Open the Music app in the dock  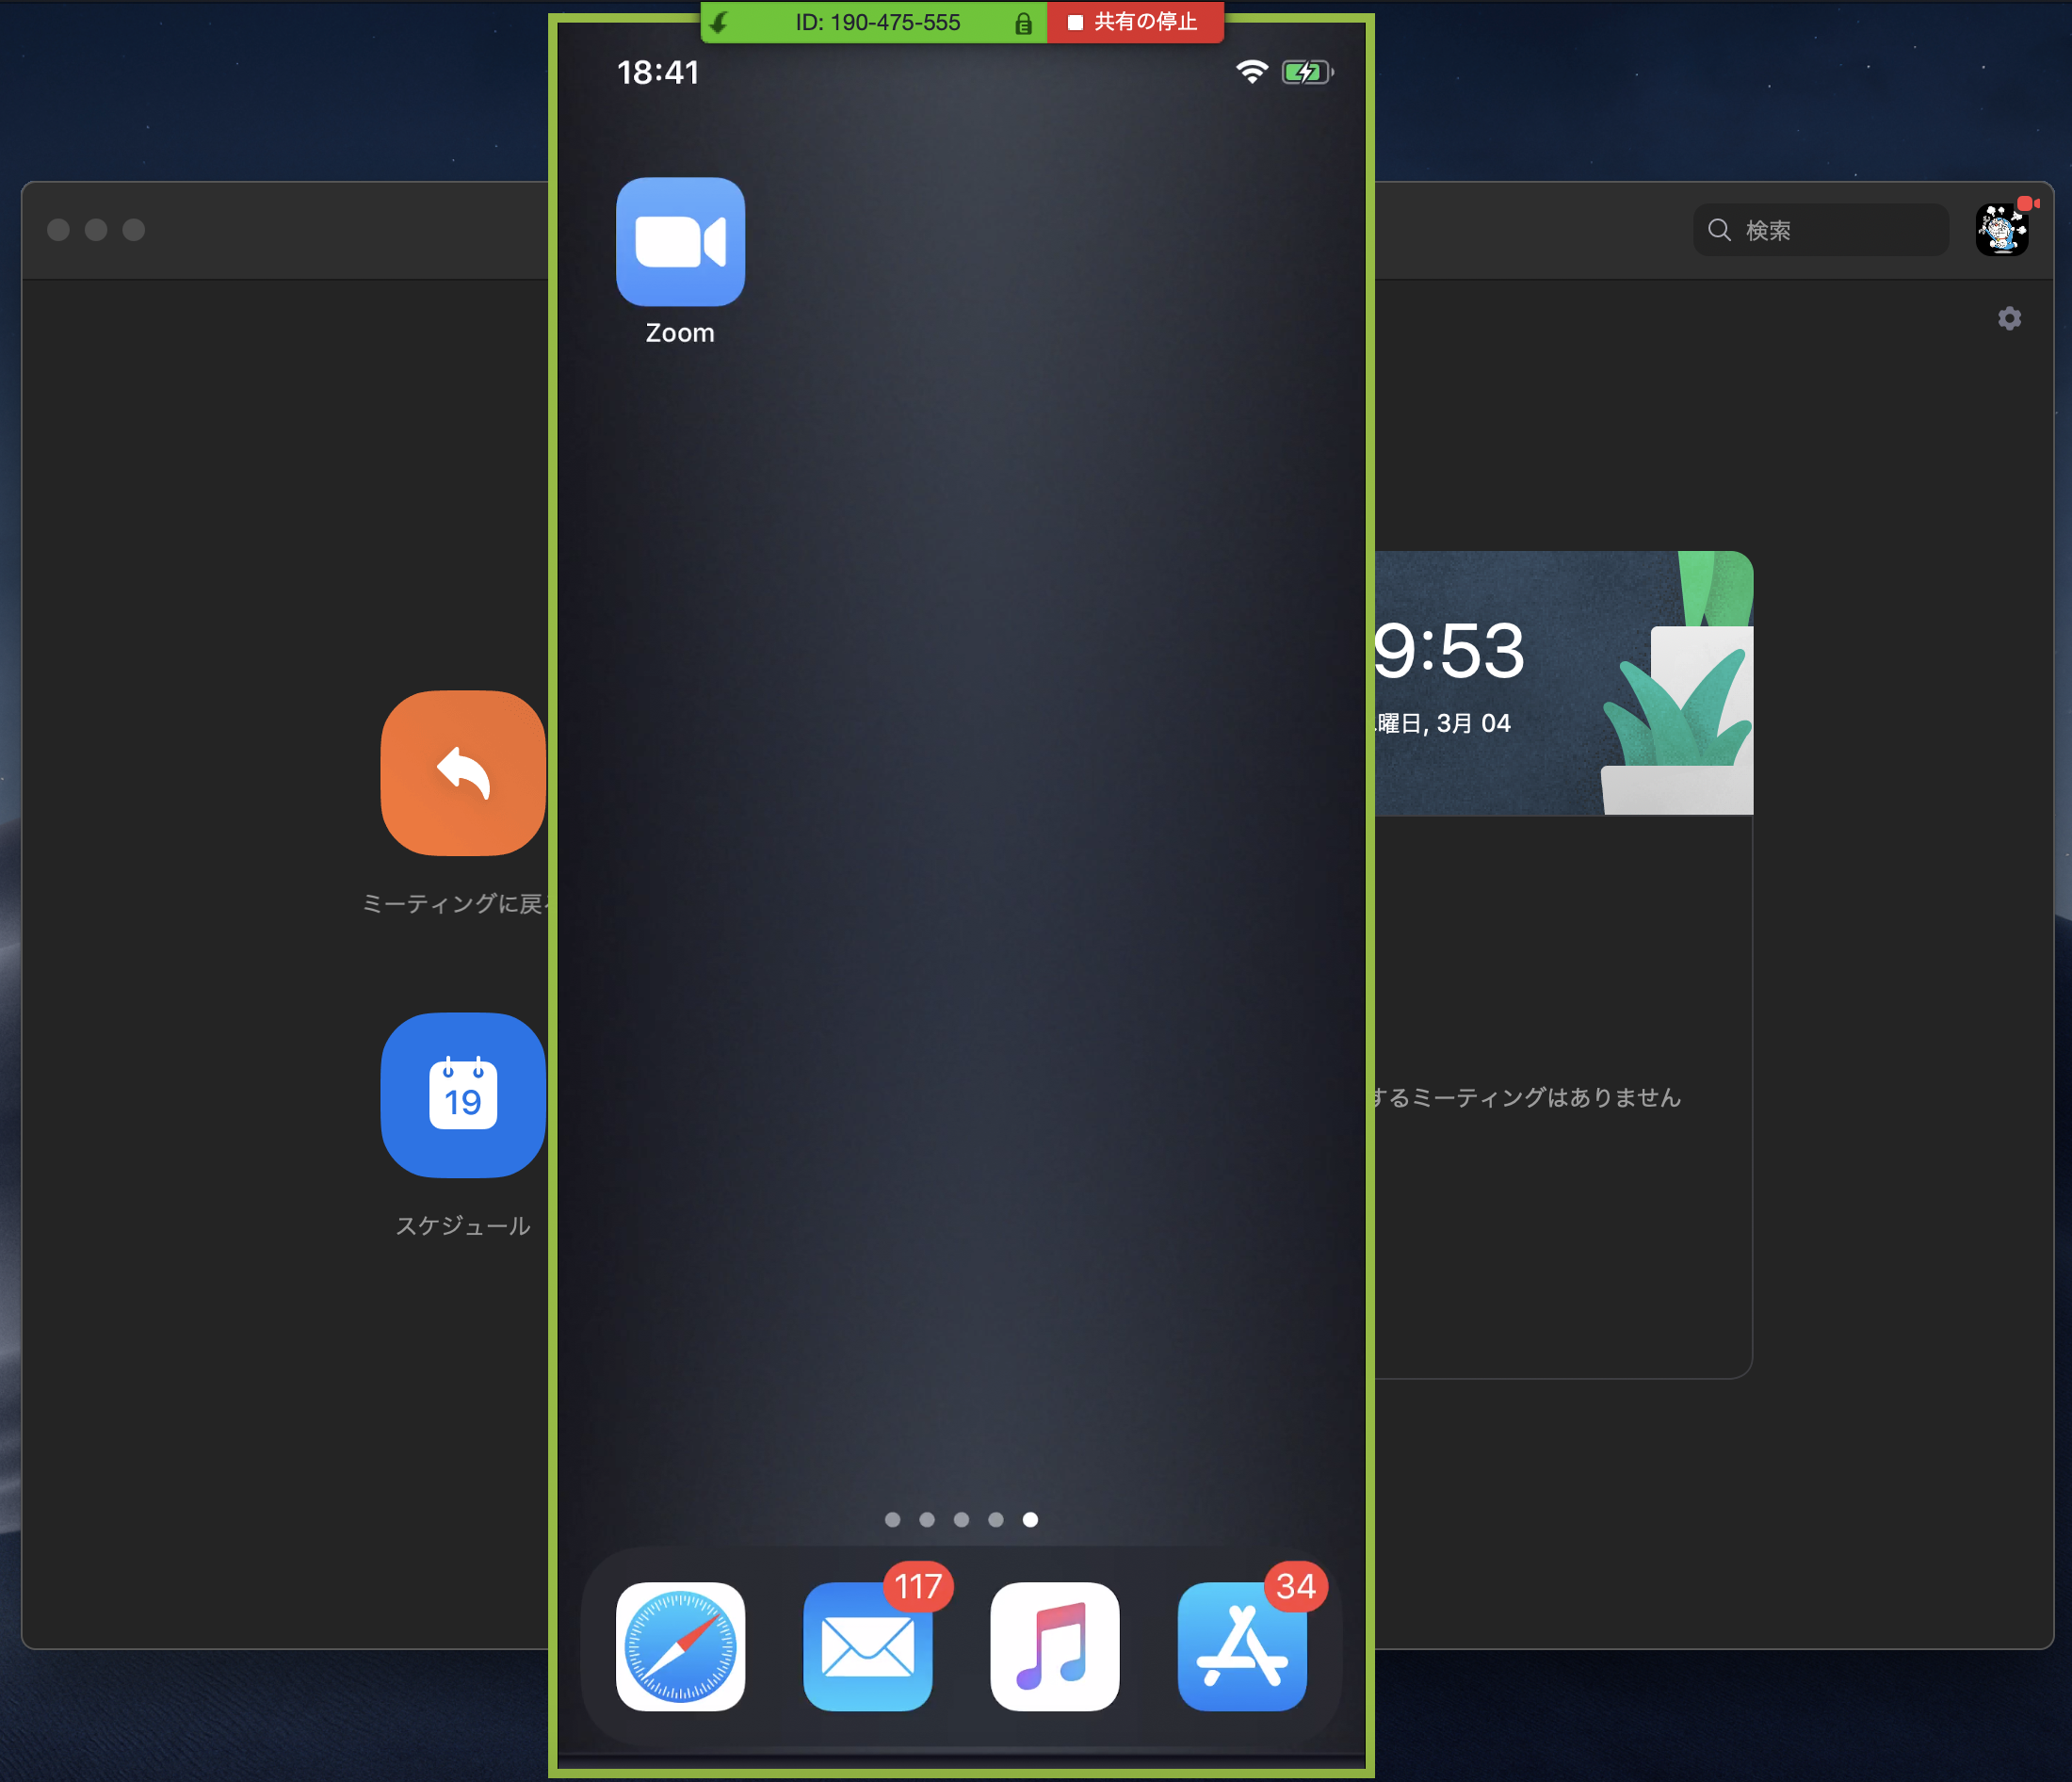click(1055, 1646)
